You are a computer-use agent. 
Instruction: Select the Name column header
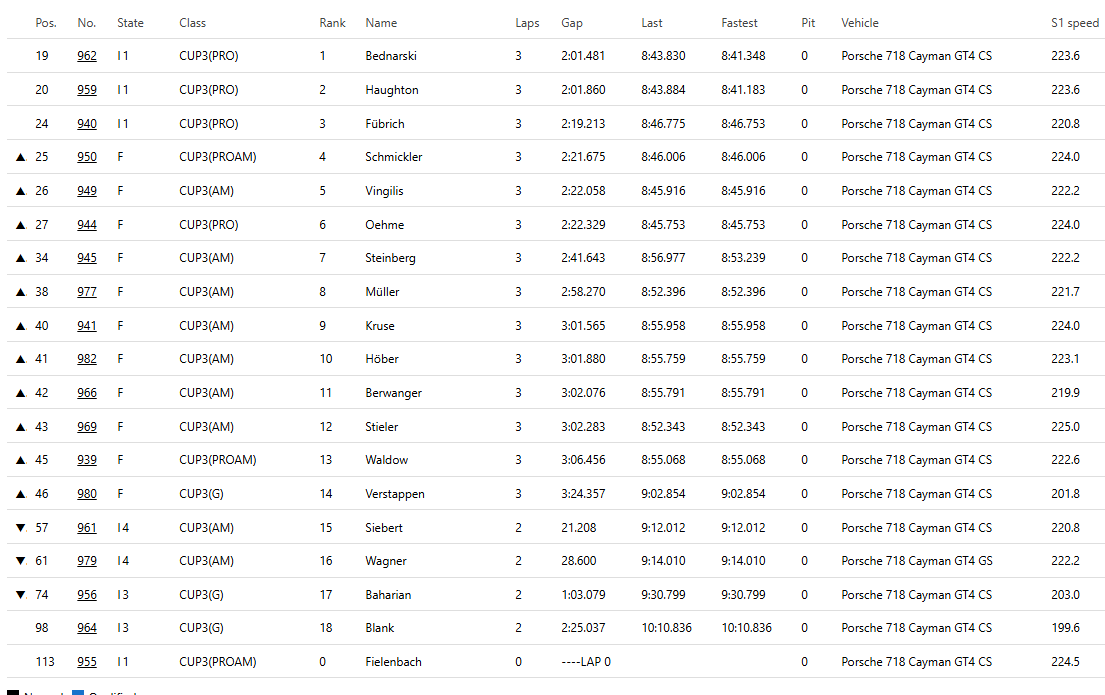pyautogui.click(x=381, y=23)
